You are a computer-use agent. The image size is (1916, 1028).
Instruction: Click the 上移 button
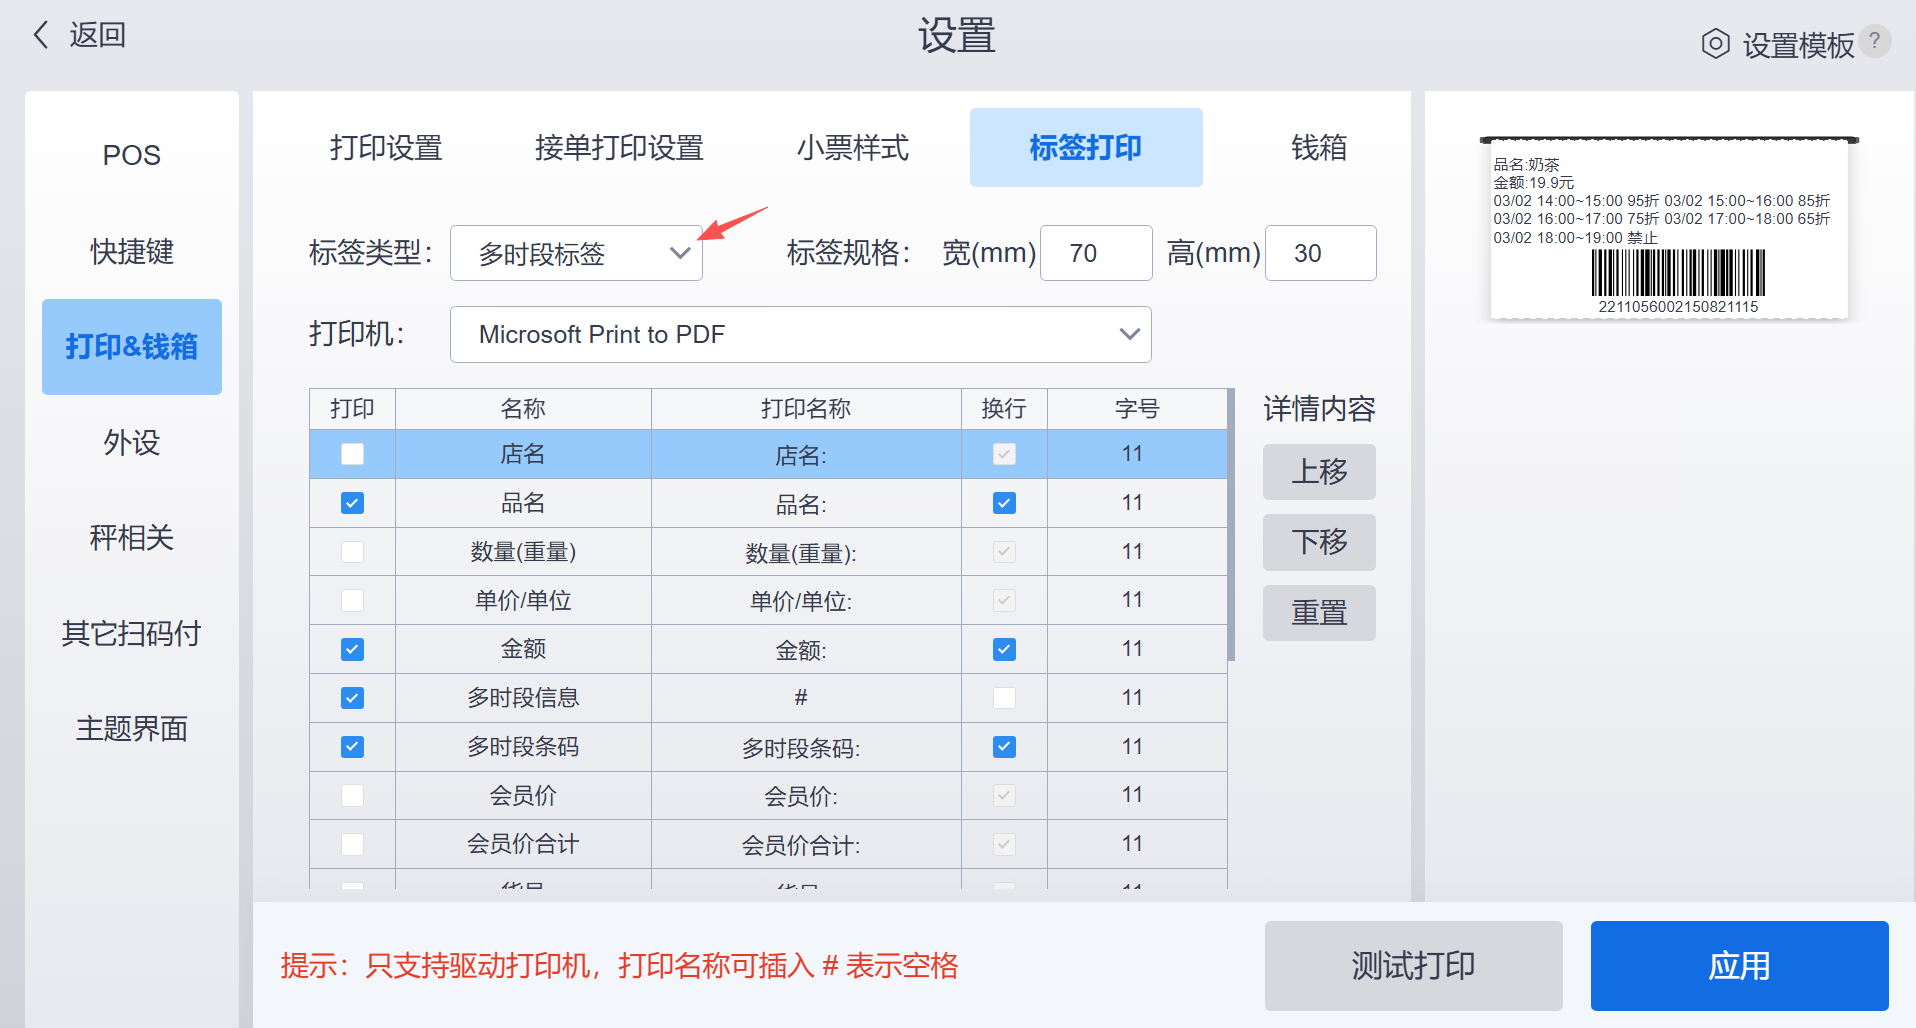click(1318, 472)
